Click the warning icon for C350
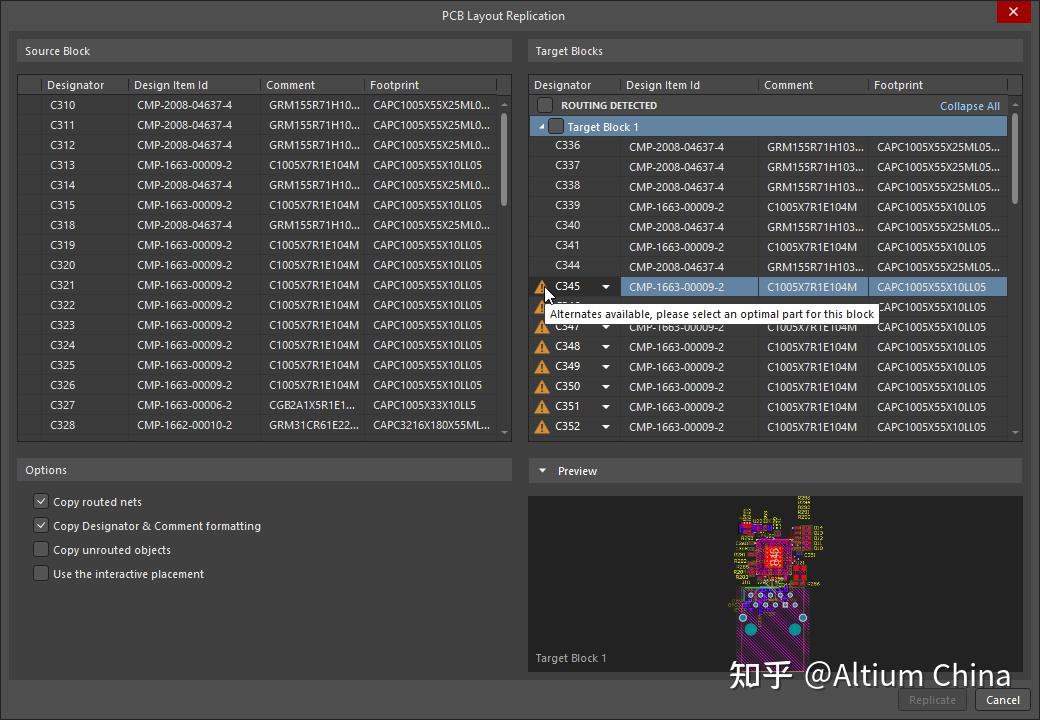Screen dimensions: 1040x720 [541, 387]
